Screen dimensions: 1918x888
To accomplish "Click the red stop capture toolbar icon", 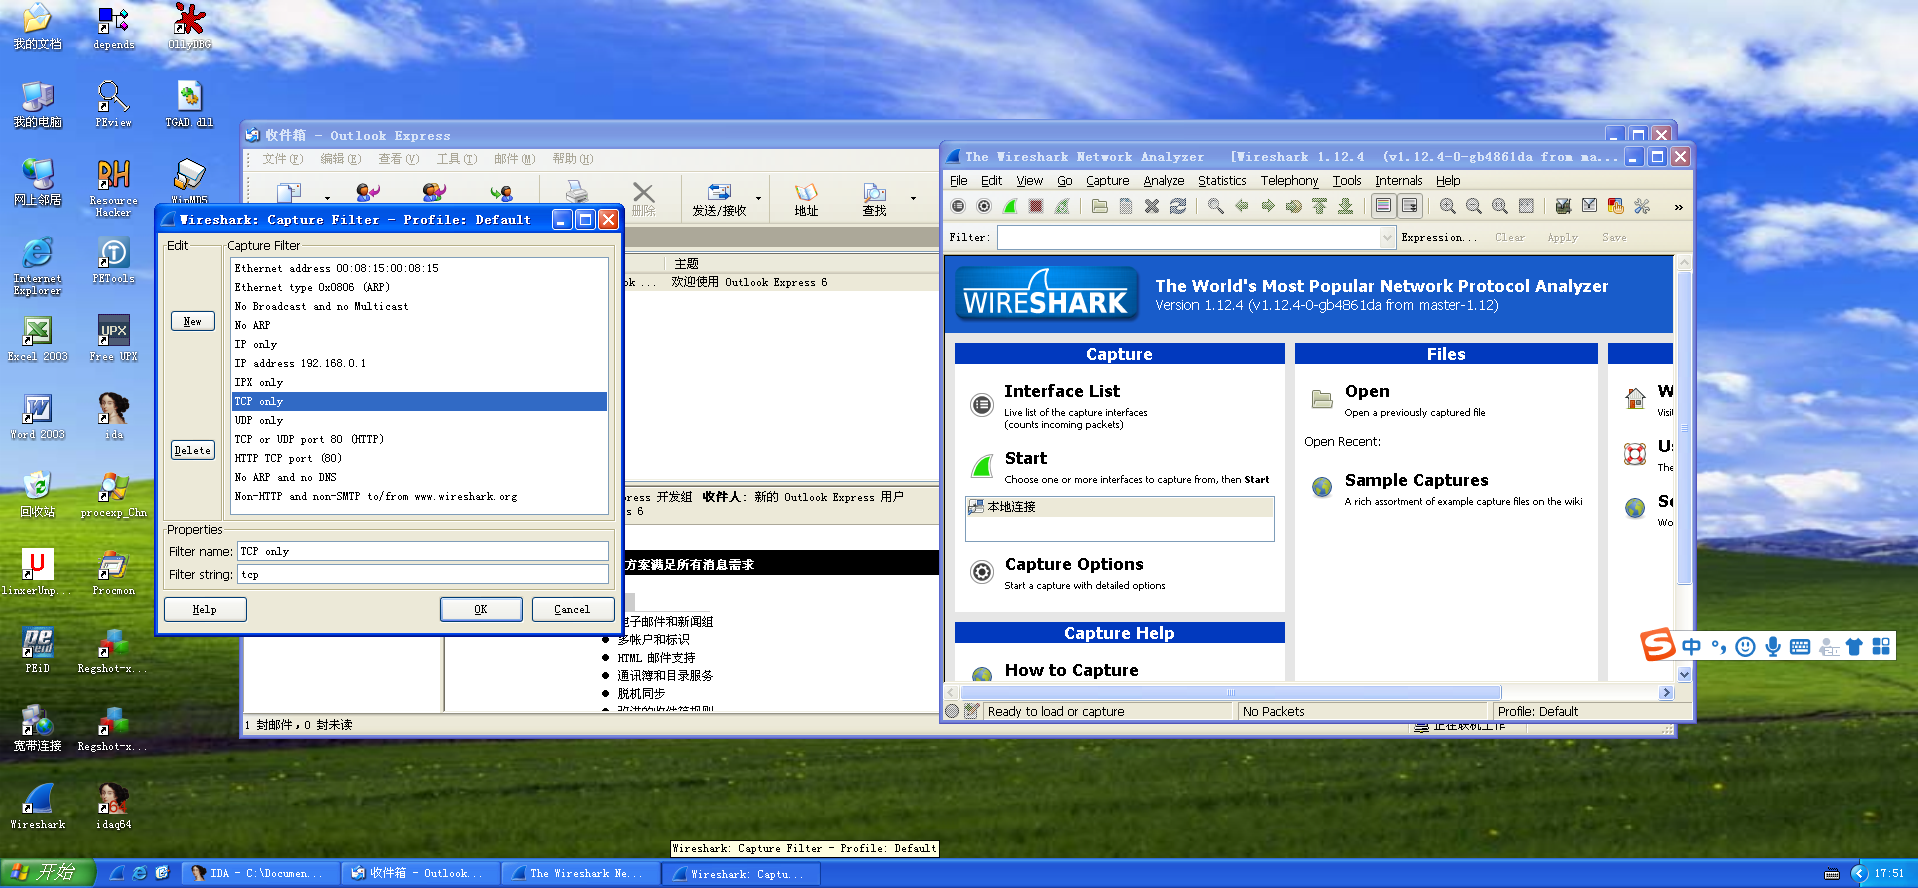I will click(x=1036, y=206).
